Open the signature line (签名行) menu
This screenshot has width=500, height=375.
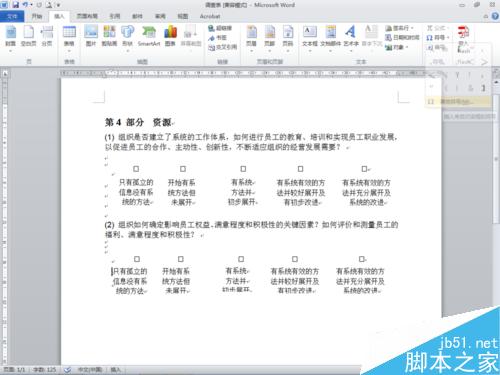pos(400,28)
